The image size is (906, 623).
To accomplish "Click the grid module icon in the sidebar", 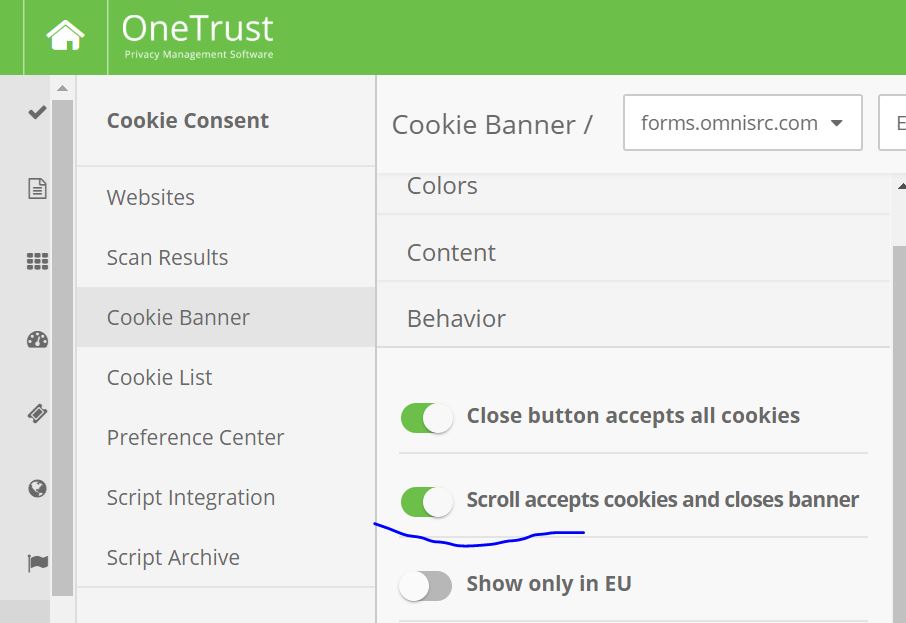I will click(x=36, y=261).
